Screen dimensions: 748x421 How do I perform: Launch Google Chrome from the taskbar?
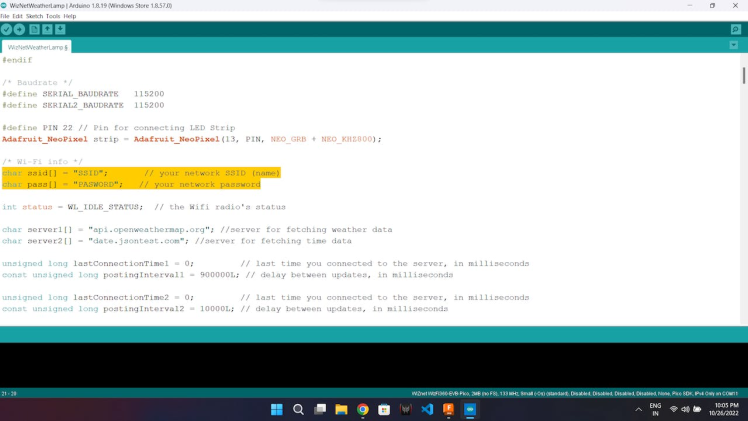coord(363,410)
